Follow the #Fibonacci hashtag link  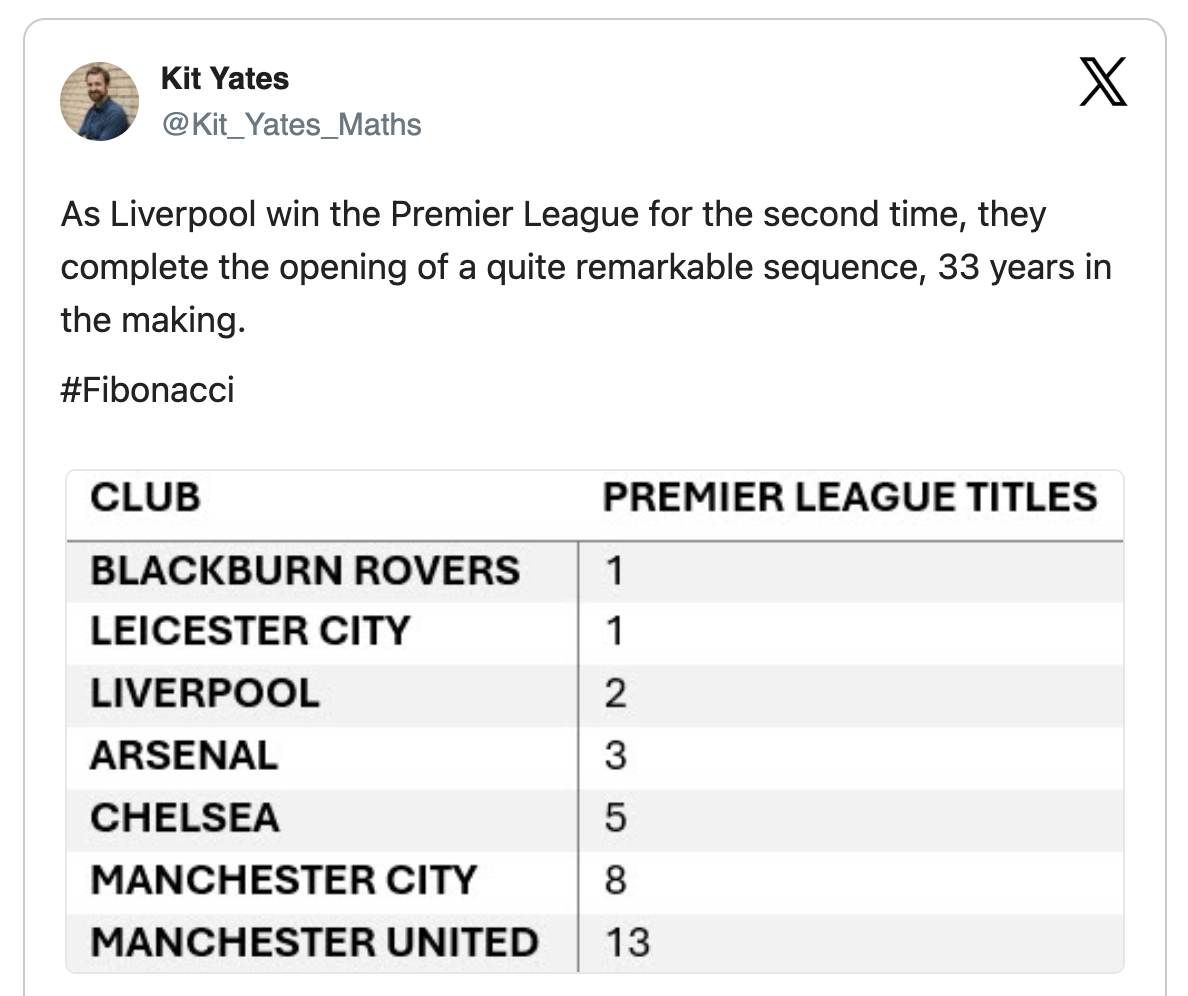pos(147,389)
